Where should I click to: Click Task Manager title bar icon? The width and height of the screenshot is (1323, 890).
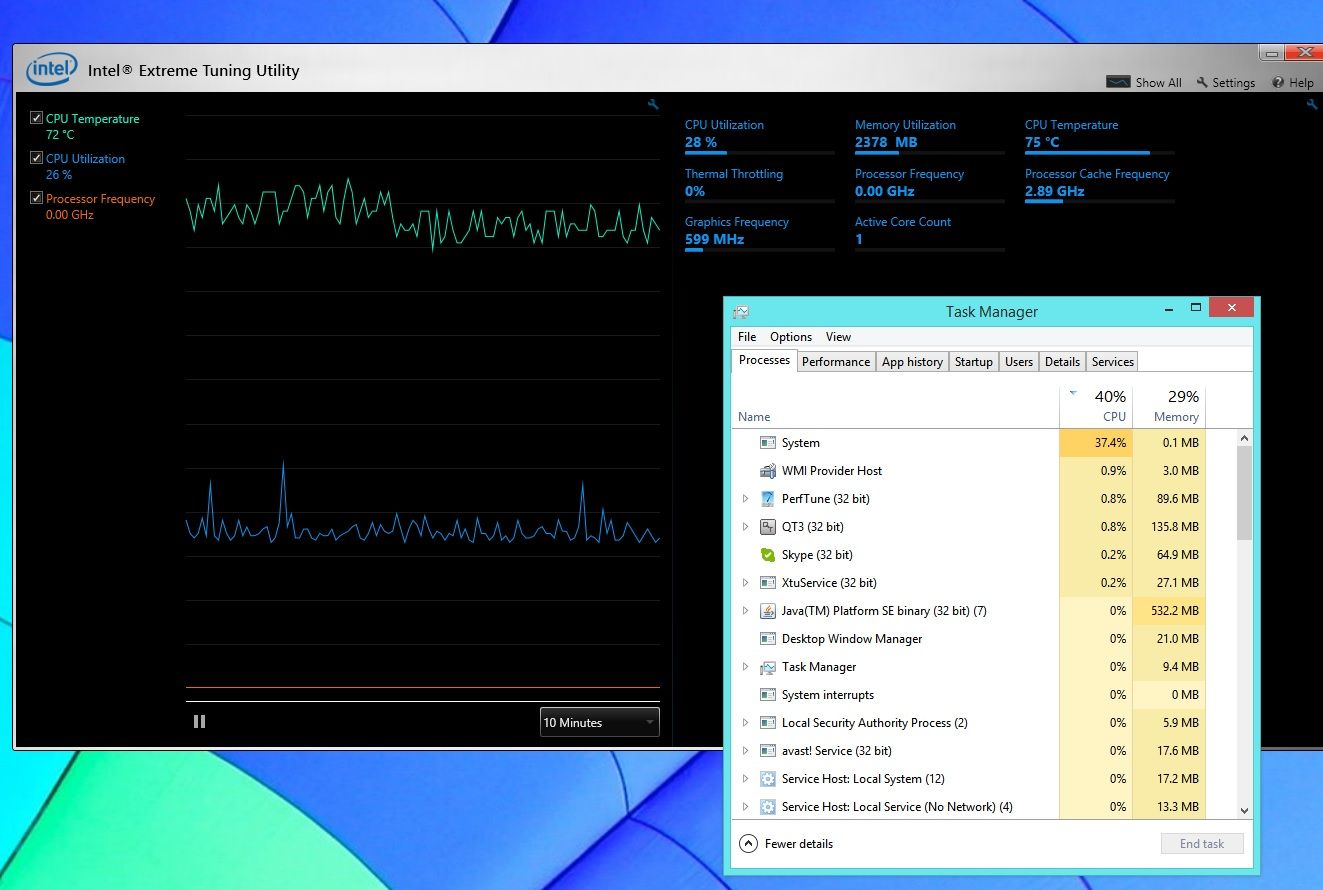click(x=740, y=312)
